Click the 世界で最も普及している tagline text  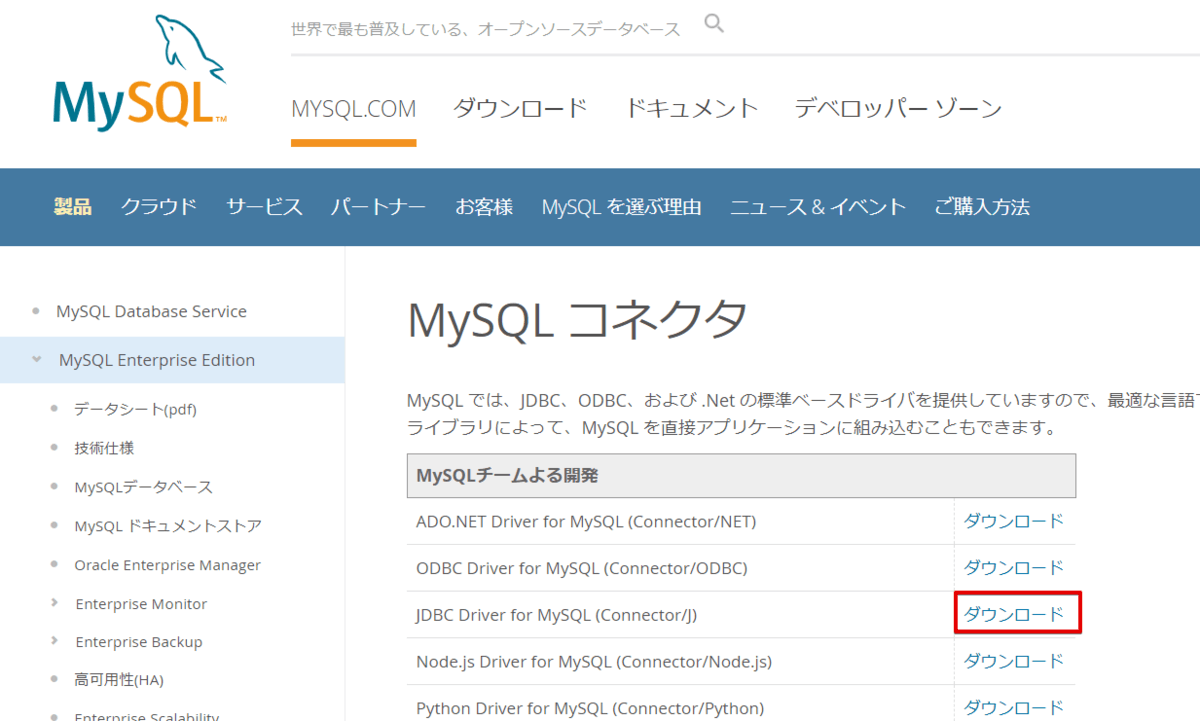(486, 29)
